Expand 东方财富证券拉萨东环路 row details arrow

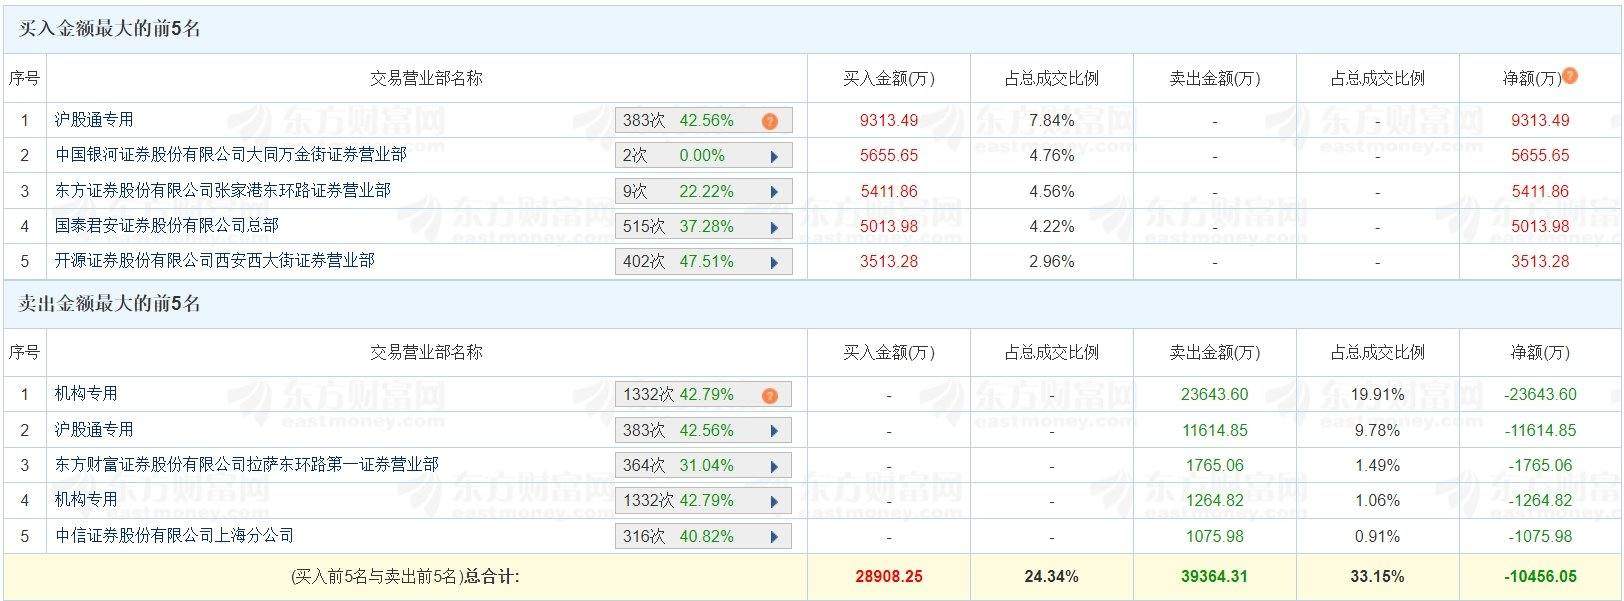pos(774,466)
